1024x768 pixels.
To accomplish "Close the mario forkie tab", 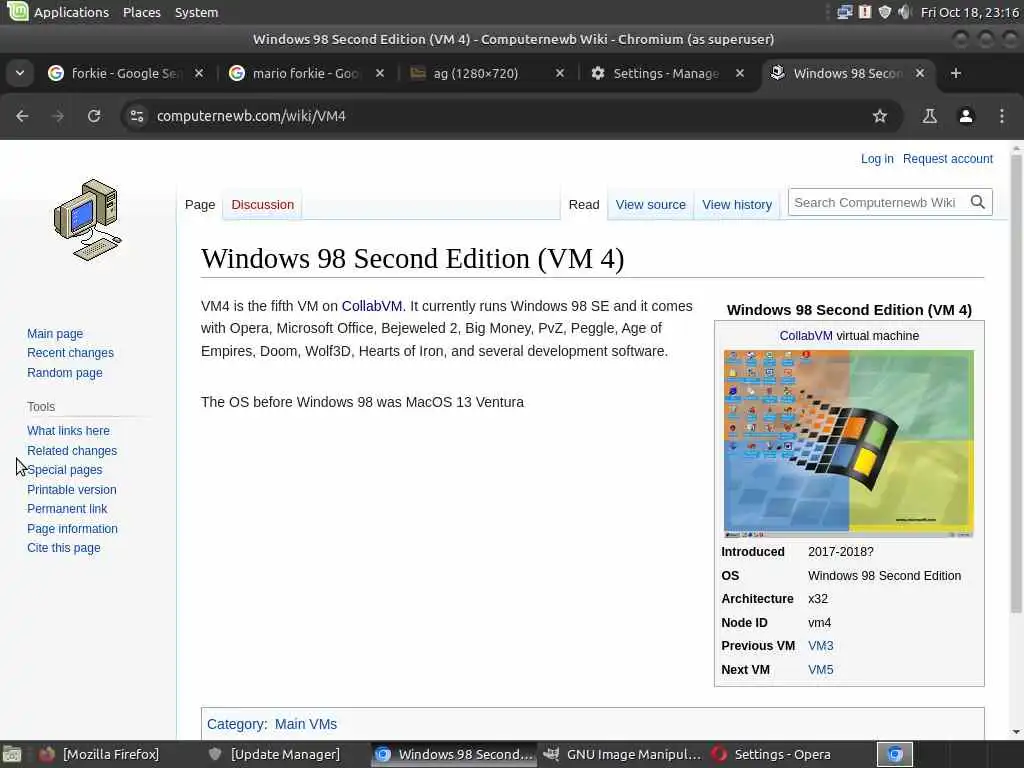I will pyautogui.click(x=379, y=73).
